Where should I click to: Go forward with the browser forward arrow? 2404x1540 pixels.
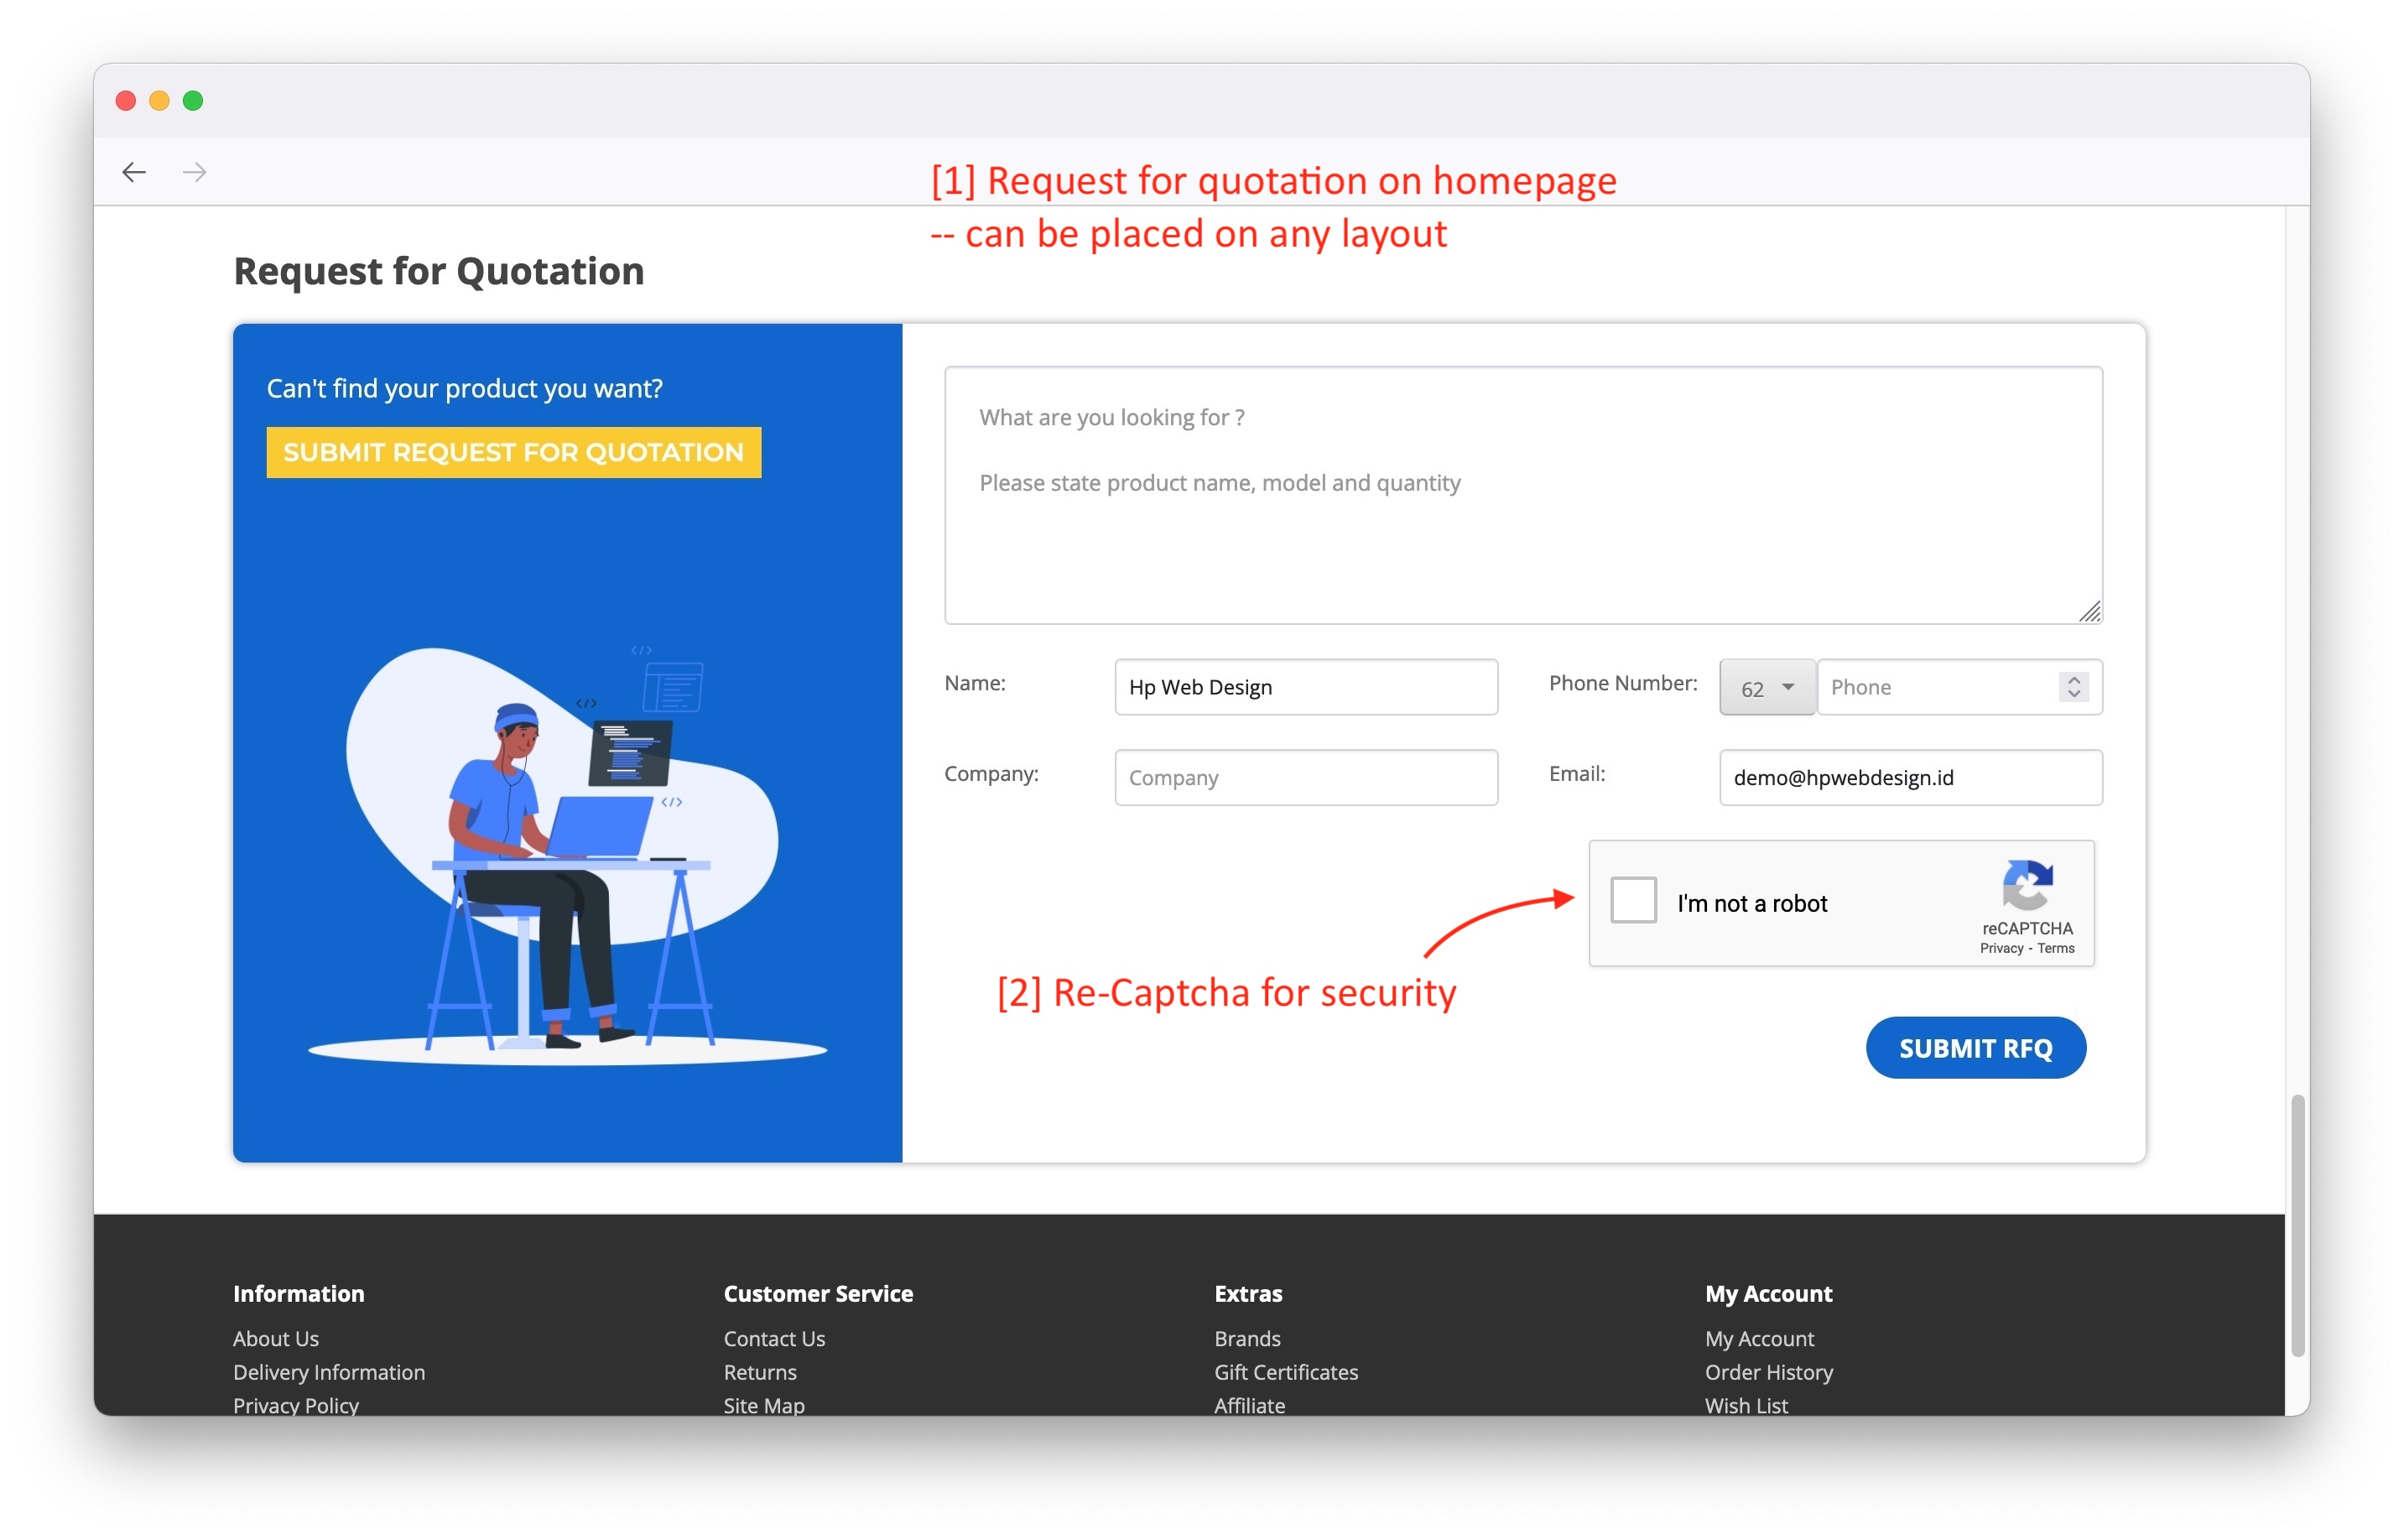[195, 172]
